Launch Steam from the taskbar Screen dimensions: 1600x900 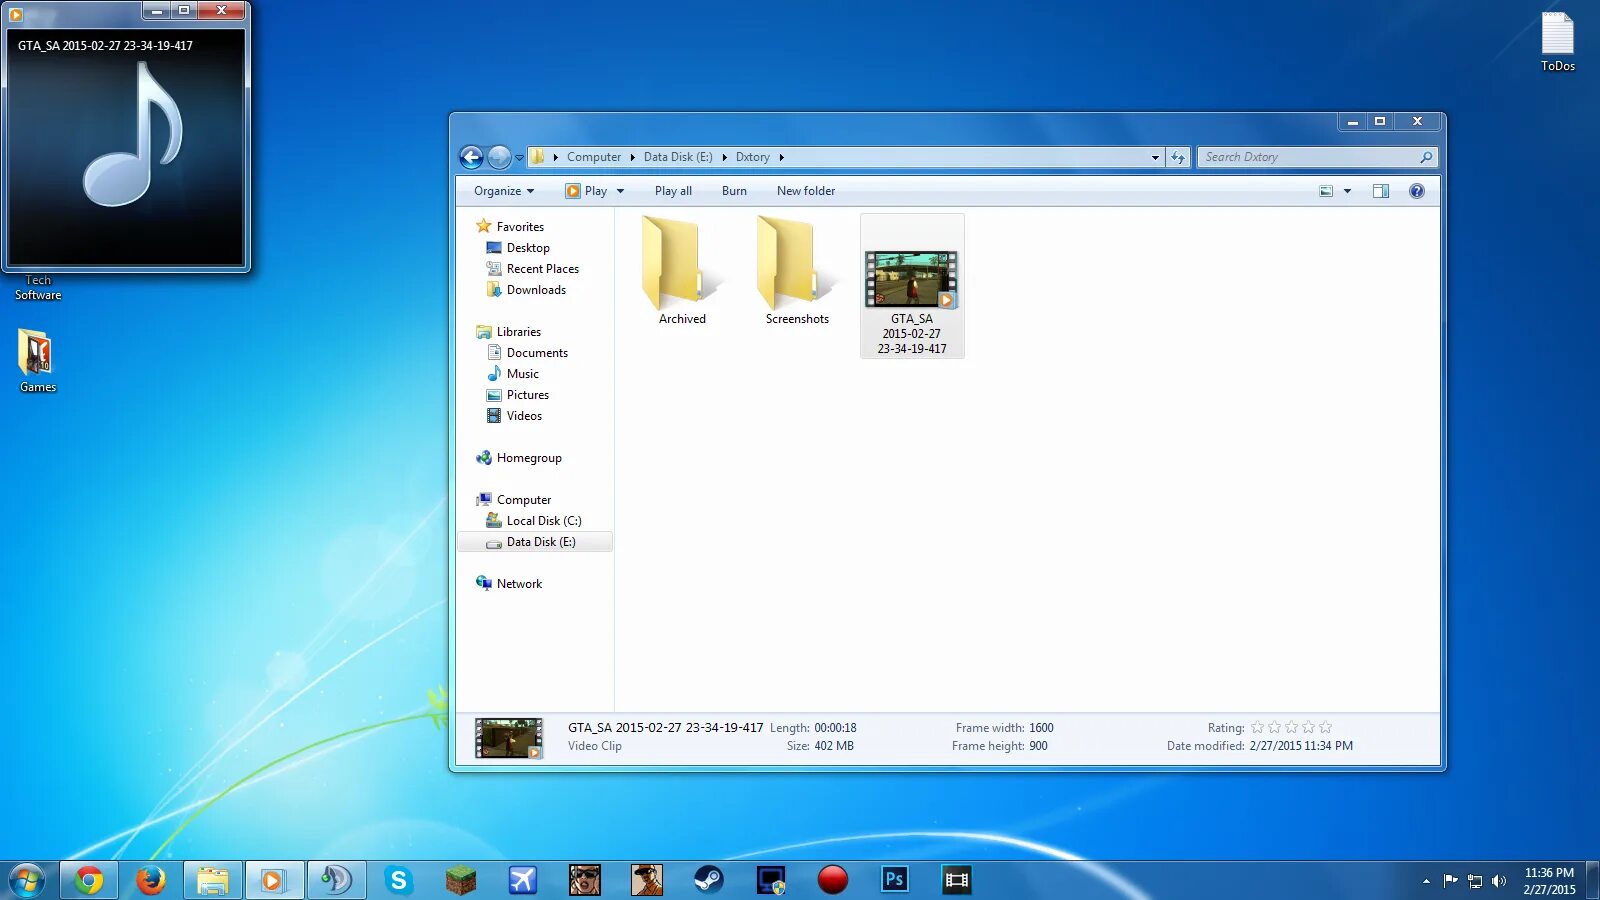[x=709, y=880]
